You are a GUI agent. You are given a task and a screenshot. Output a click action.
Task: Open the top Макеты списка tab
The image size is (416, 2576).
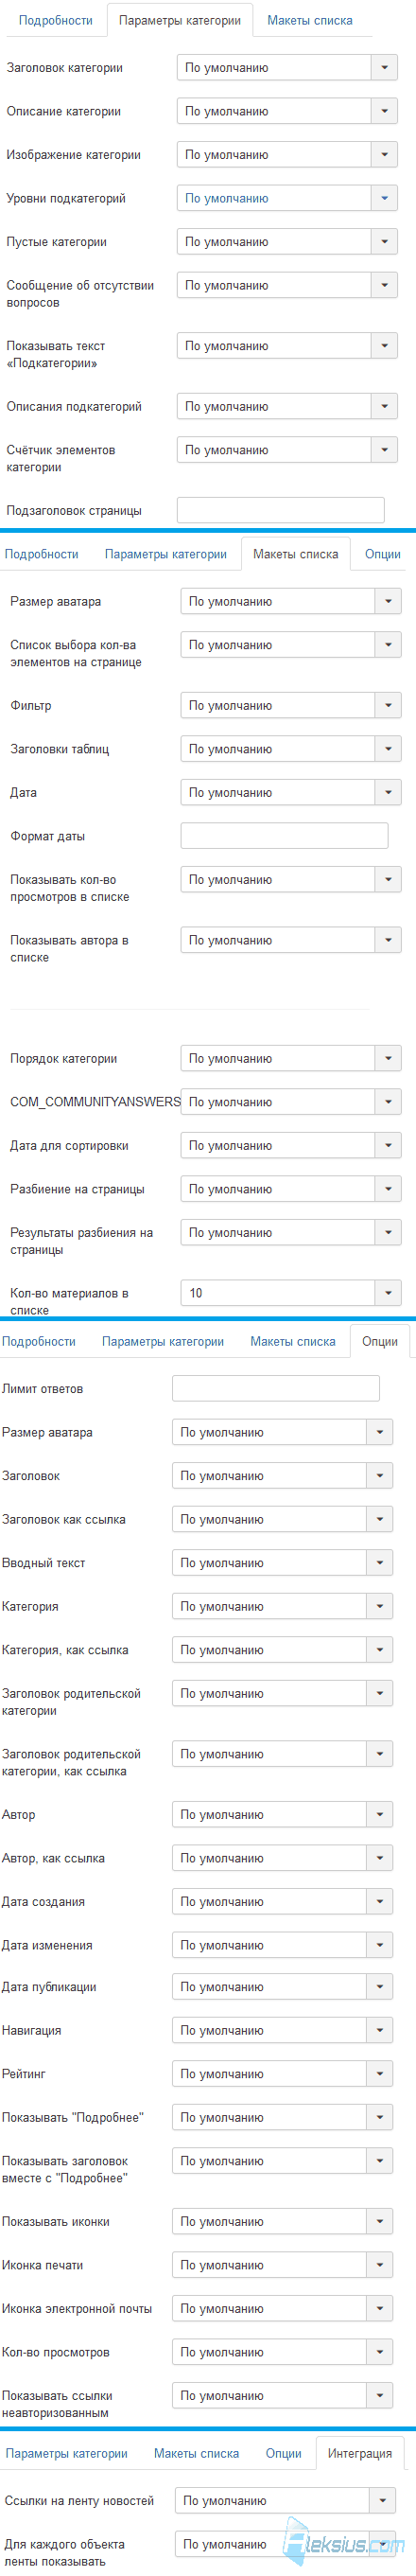[310, 20]
